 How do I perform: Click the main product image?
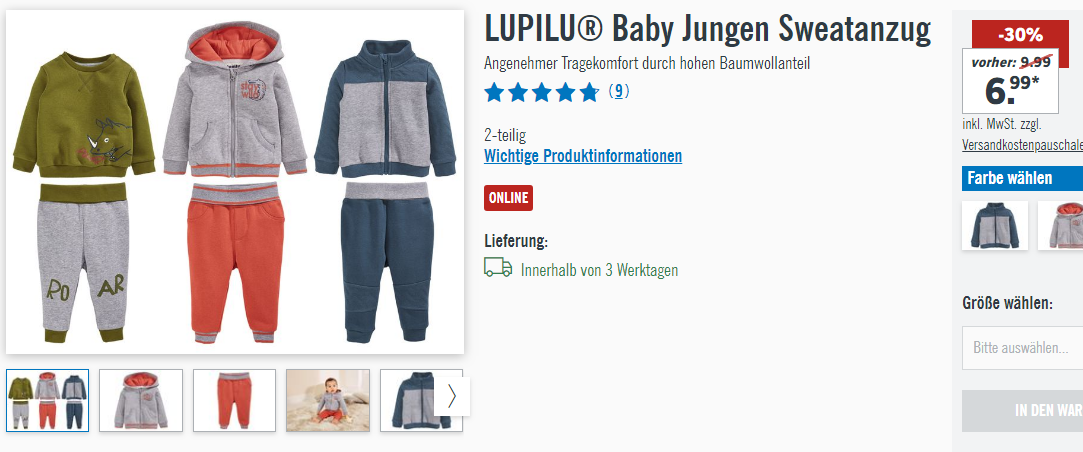(x=235, y=182)
